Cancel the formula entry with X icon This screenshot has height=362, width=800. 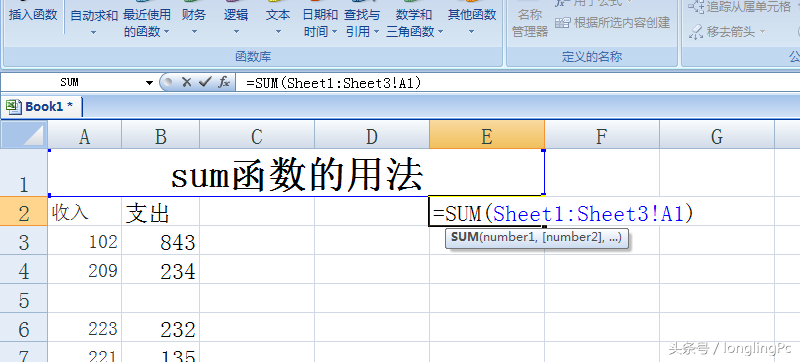tap(187, 82)
